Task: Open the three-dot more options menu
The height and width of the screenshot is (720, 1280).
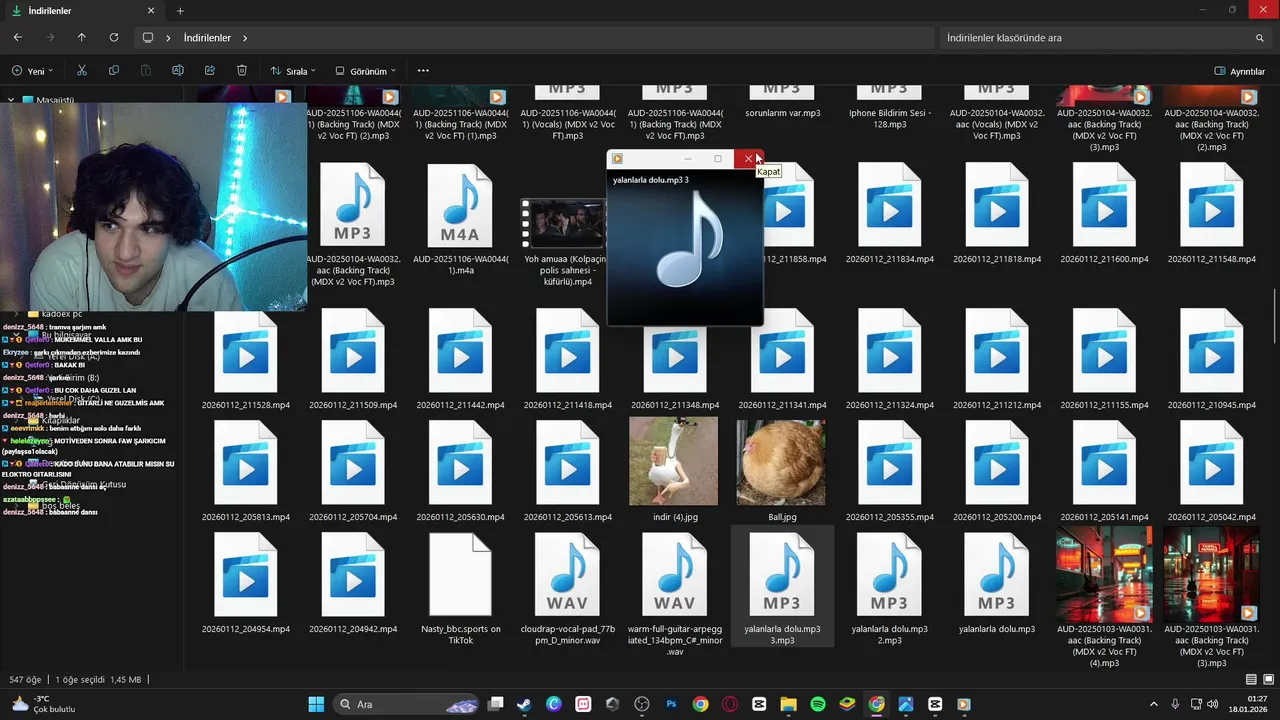Action: tap(423, 71)
